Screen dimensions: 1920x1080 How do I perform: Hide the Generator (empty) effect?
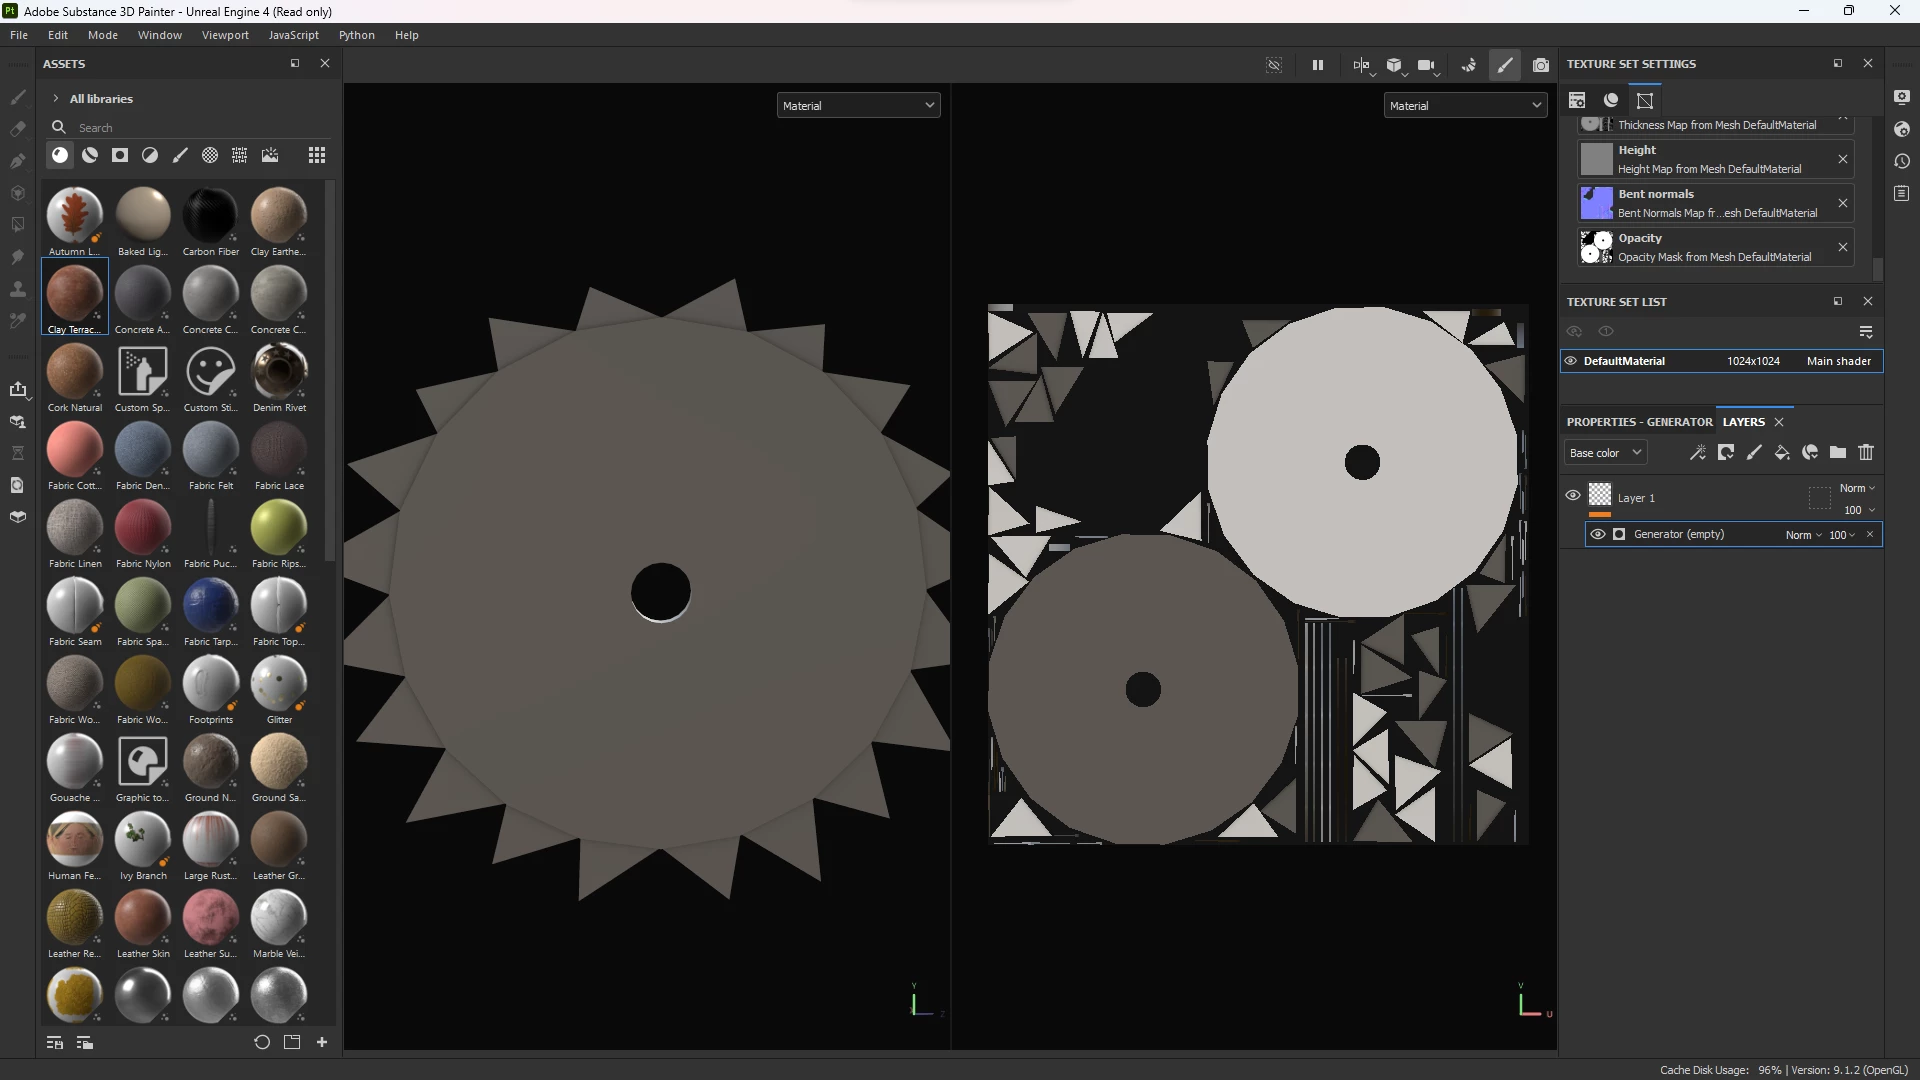click(1598, 534)
